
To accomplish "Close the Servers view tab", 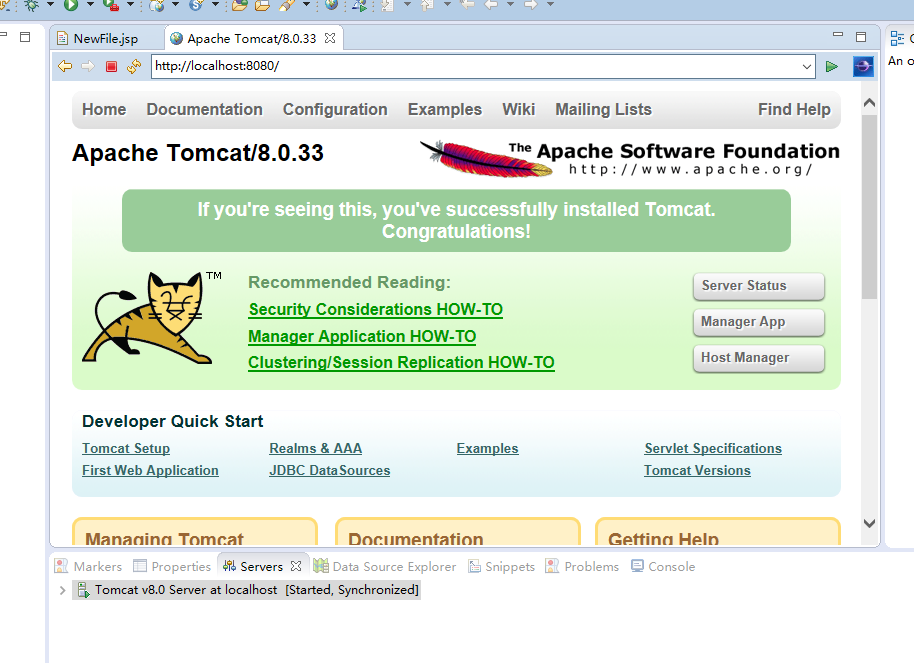I will pos(296,566).
